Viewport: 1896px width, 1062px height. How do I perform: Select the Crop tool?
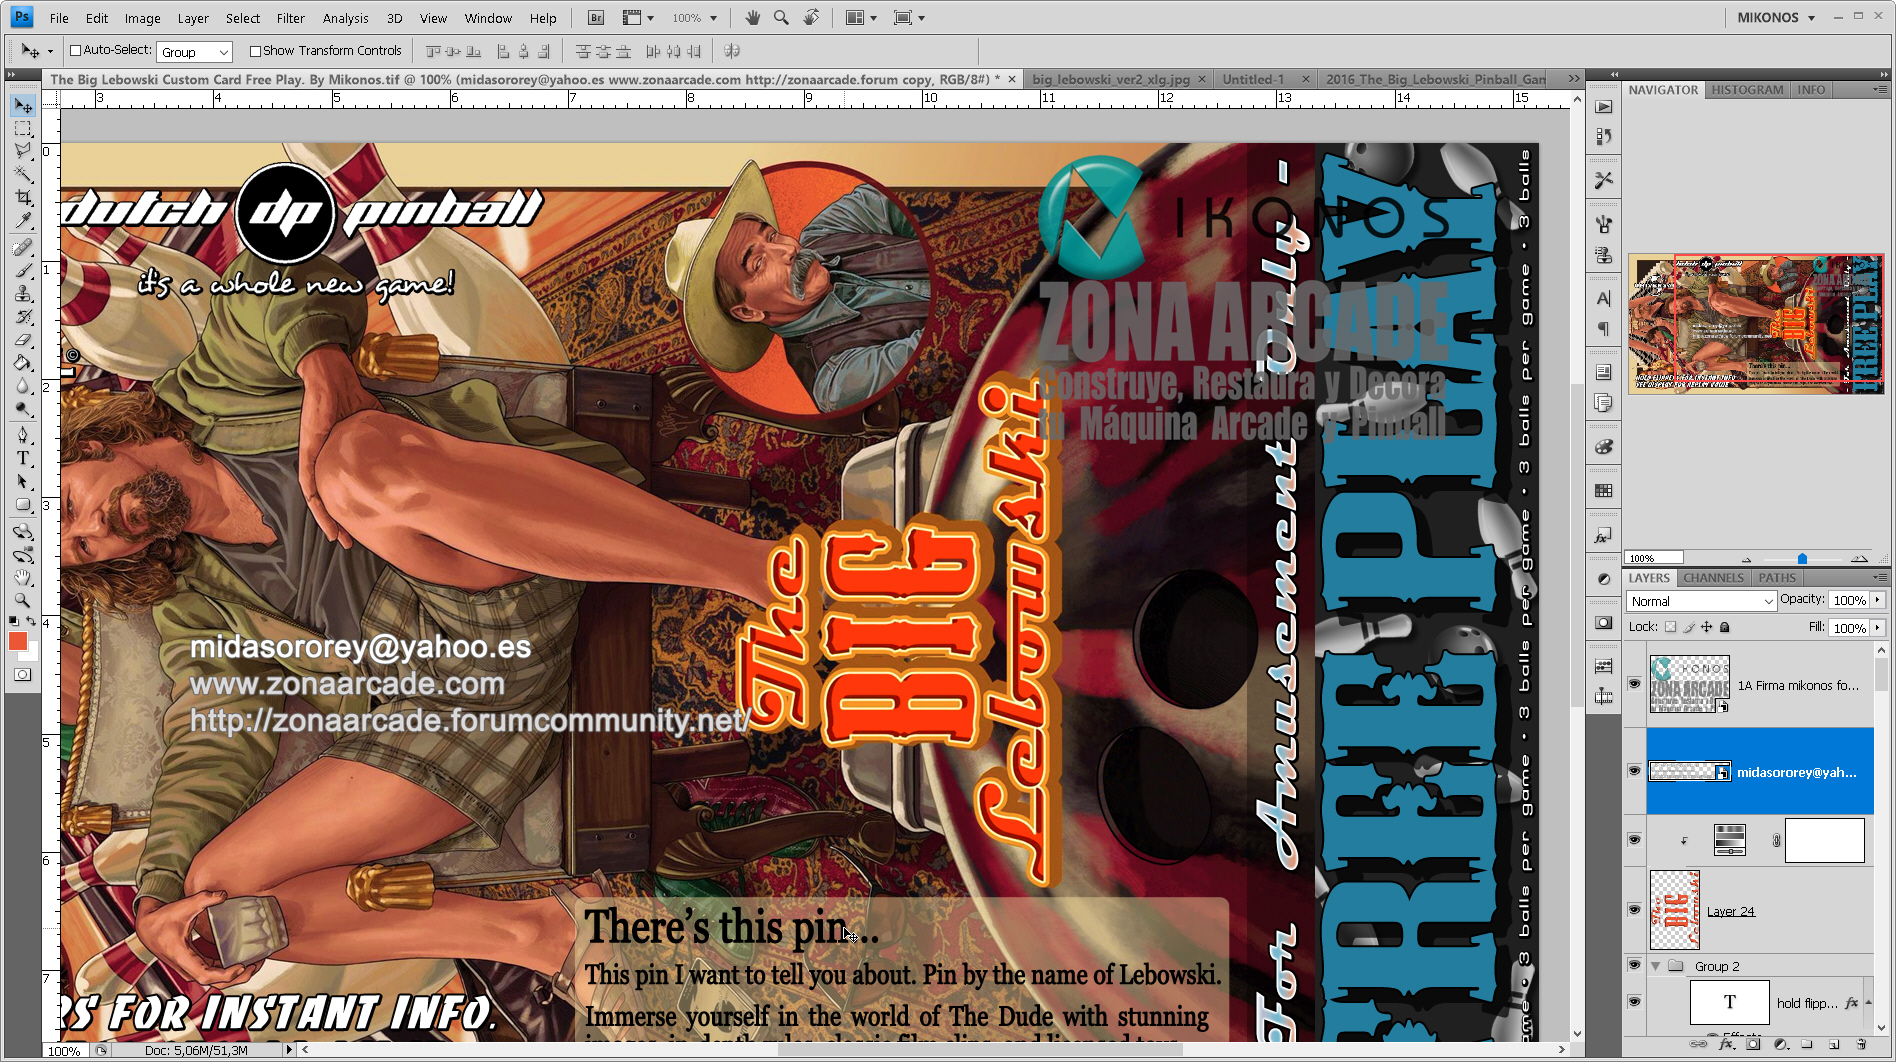pyautogui.click(x=23, y=197)
